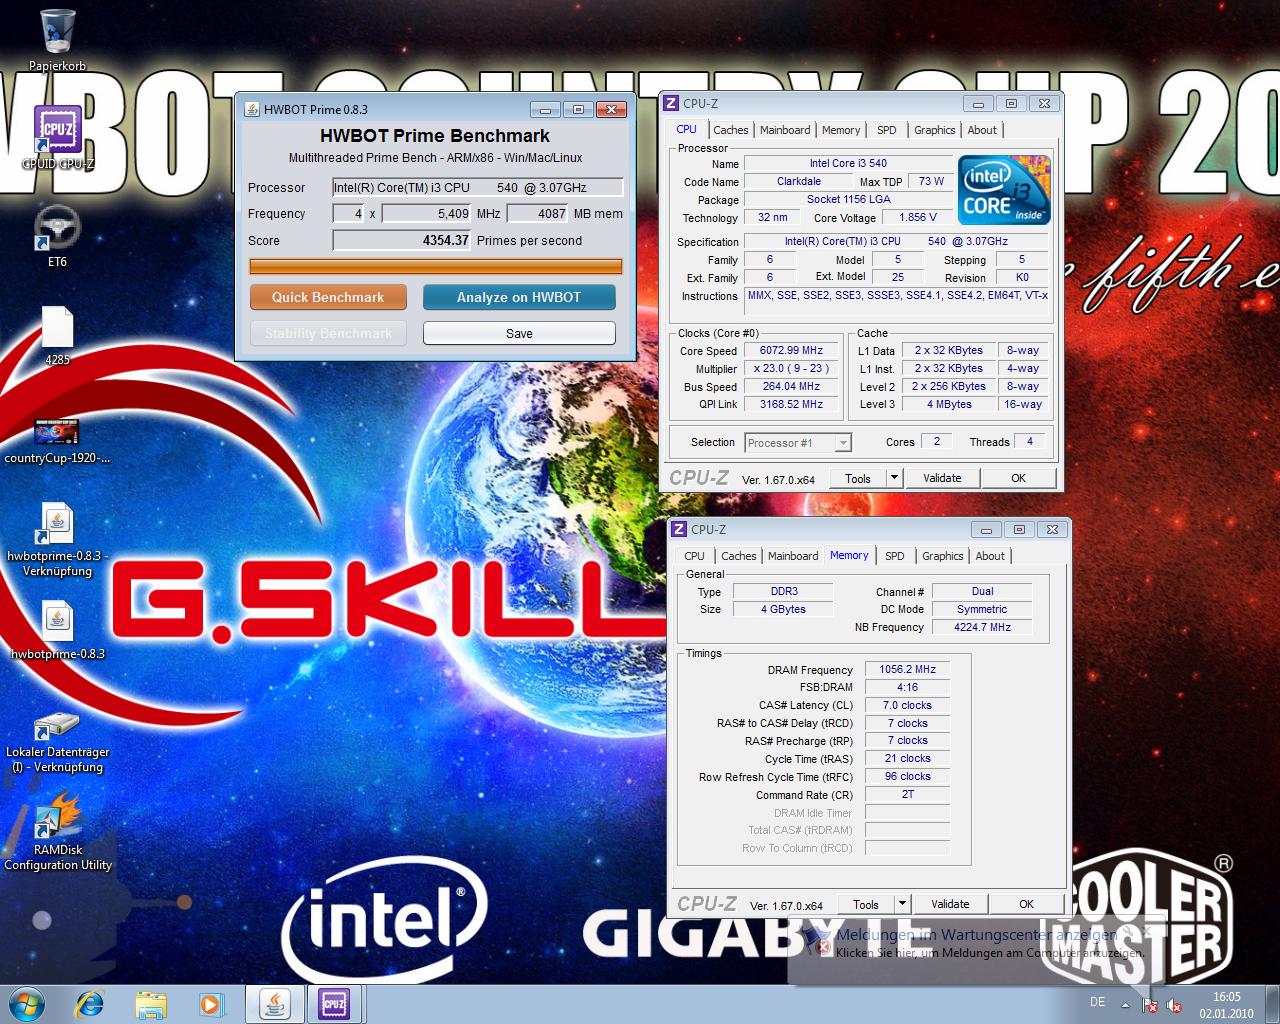This screenshot has width=1280, height=1024.
Task: Select the CPU tab in bottom CPU-Z window
Action: (x=694, y=556)
